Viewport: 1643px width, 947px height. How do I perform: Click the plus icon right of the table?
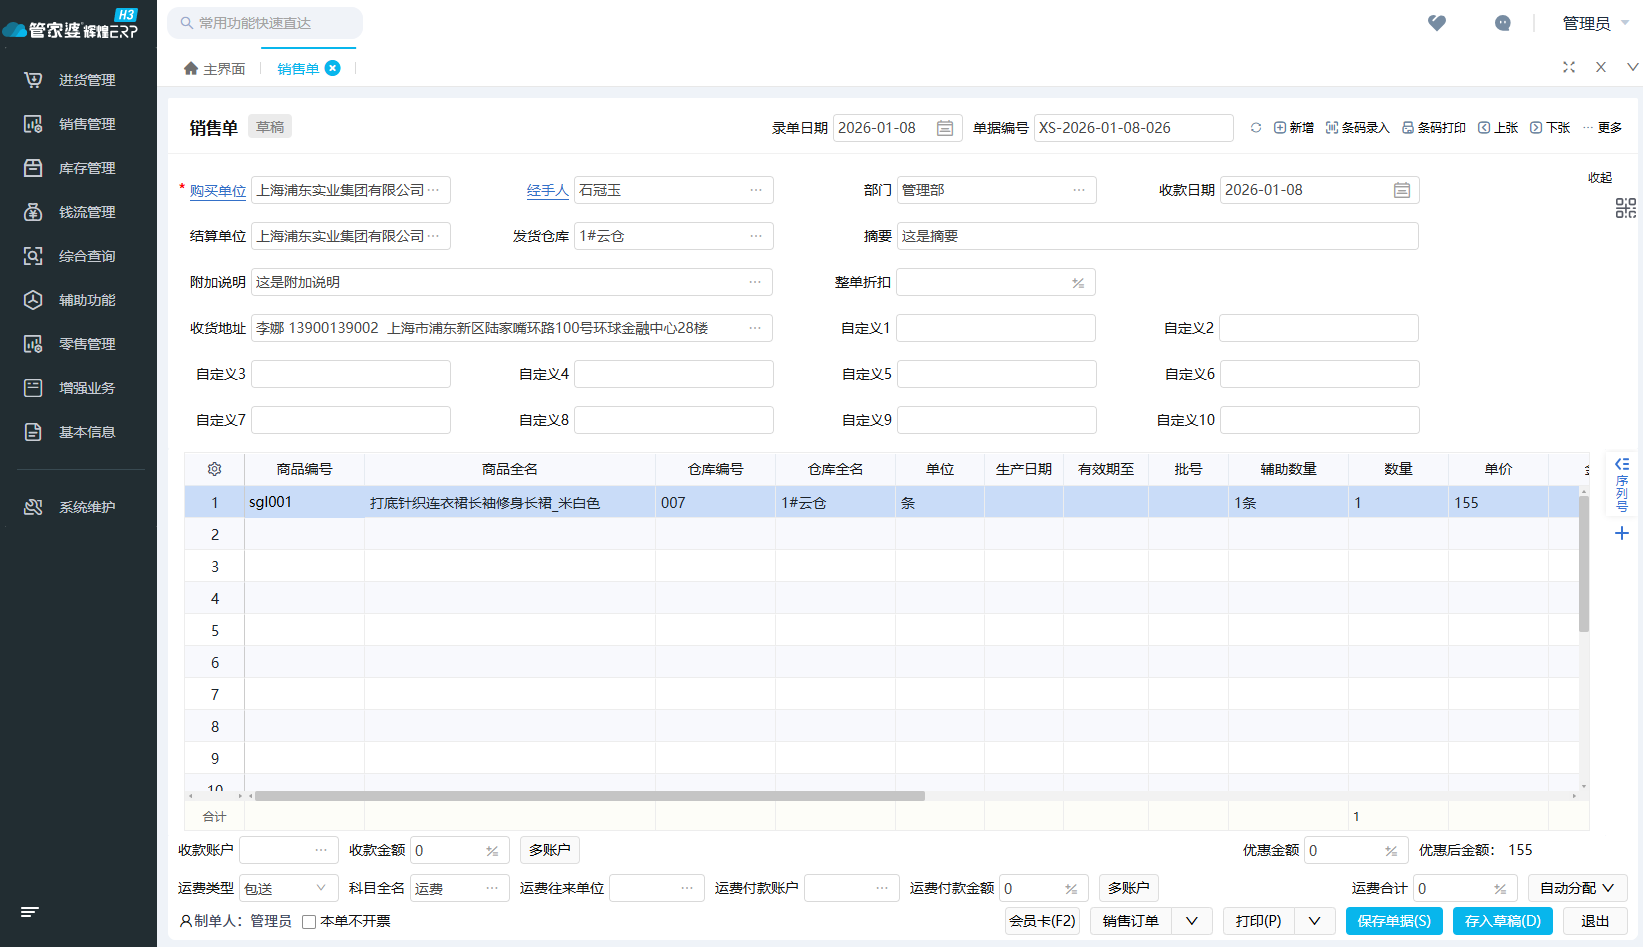pyautogui.click(x=1622, y=533)
